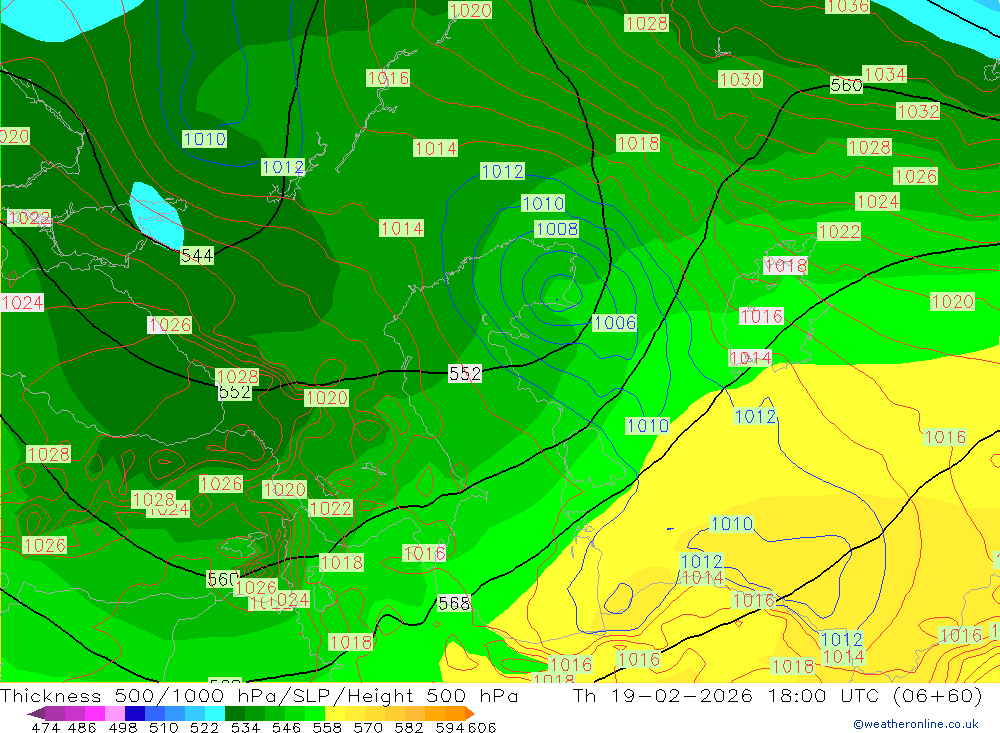
Task: Click the '18:00 UTC' time label
Action: pos(824,695)
